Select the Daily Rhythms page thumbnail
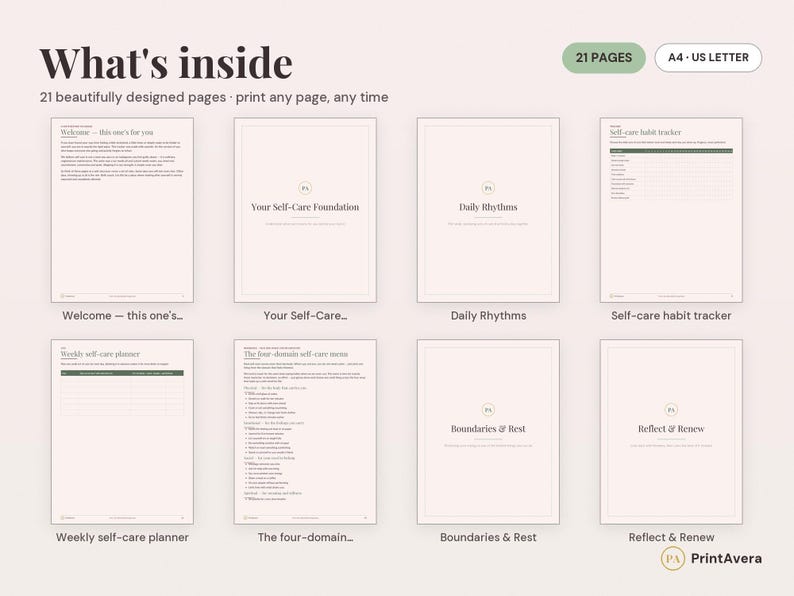The image size is (794, 596). 488,210
